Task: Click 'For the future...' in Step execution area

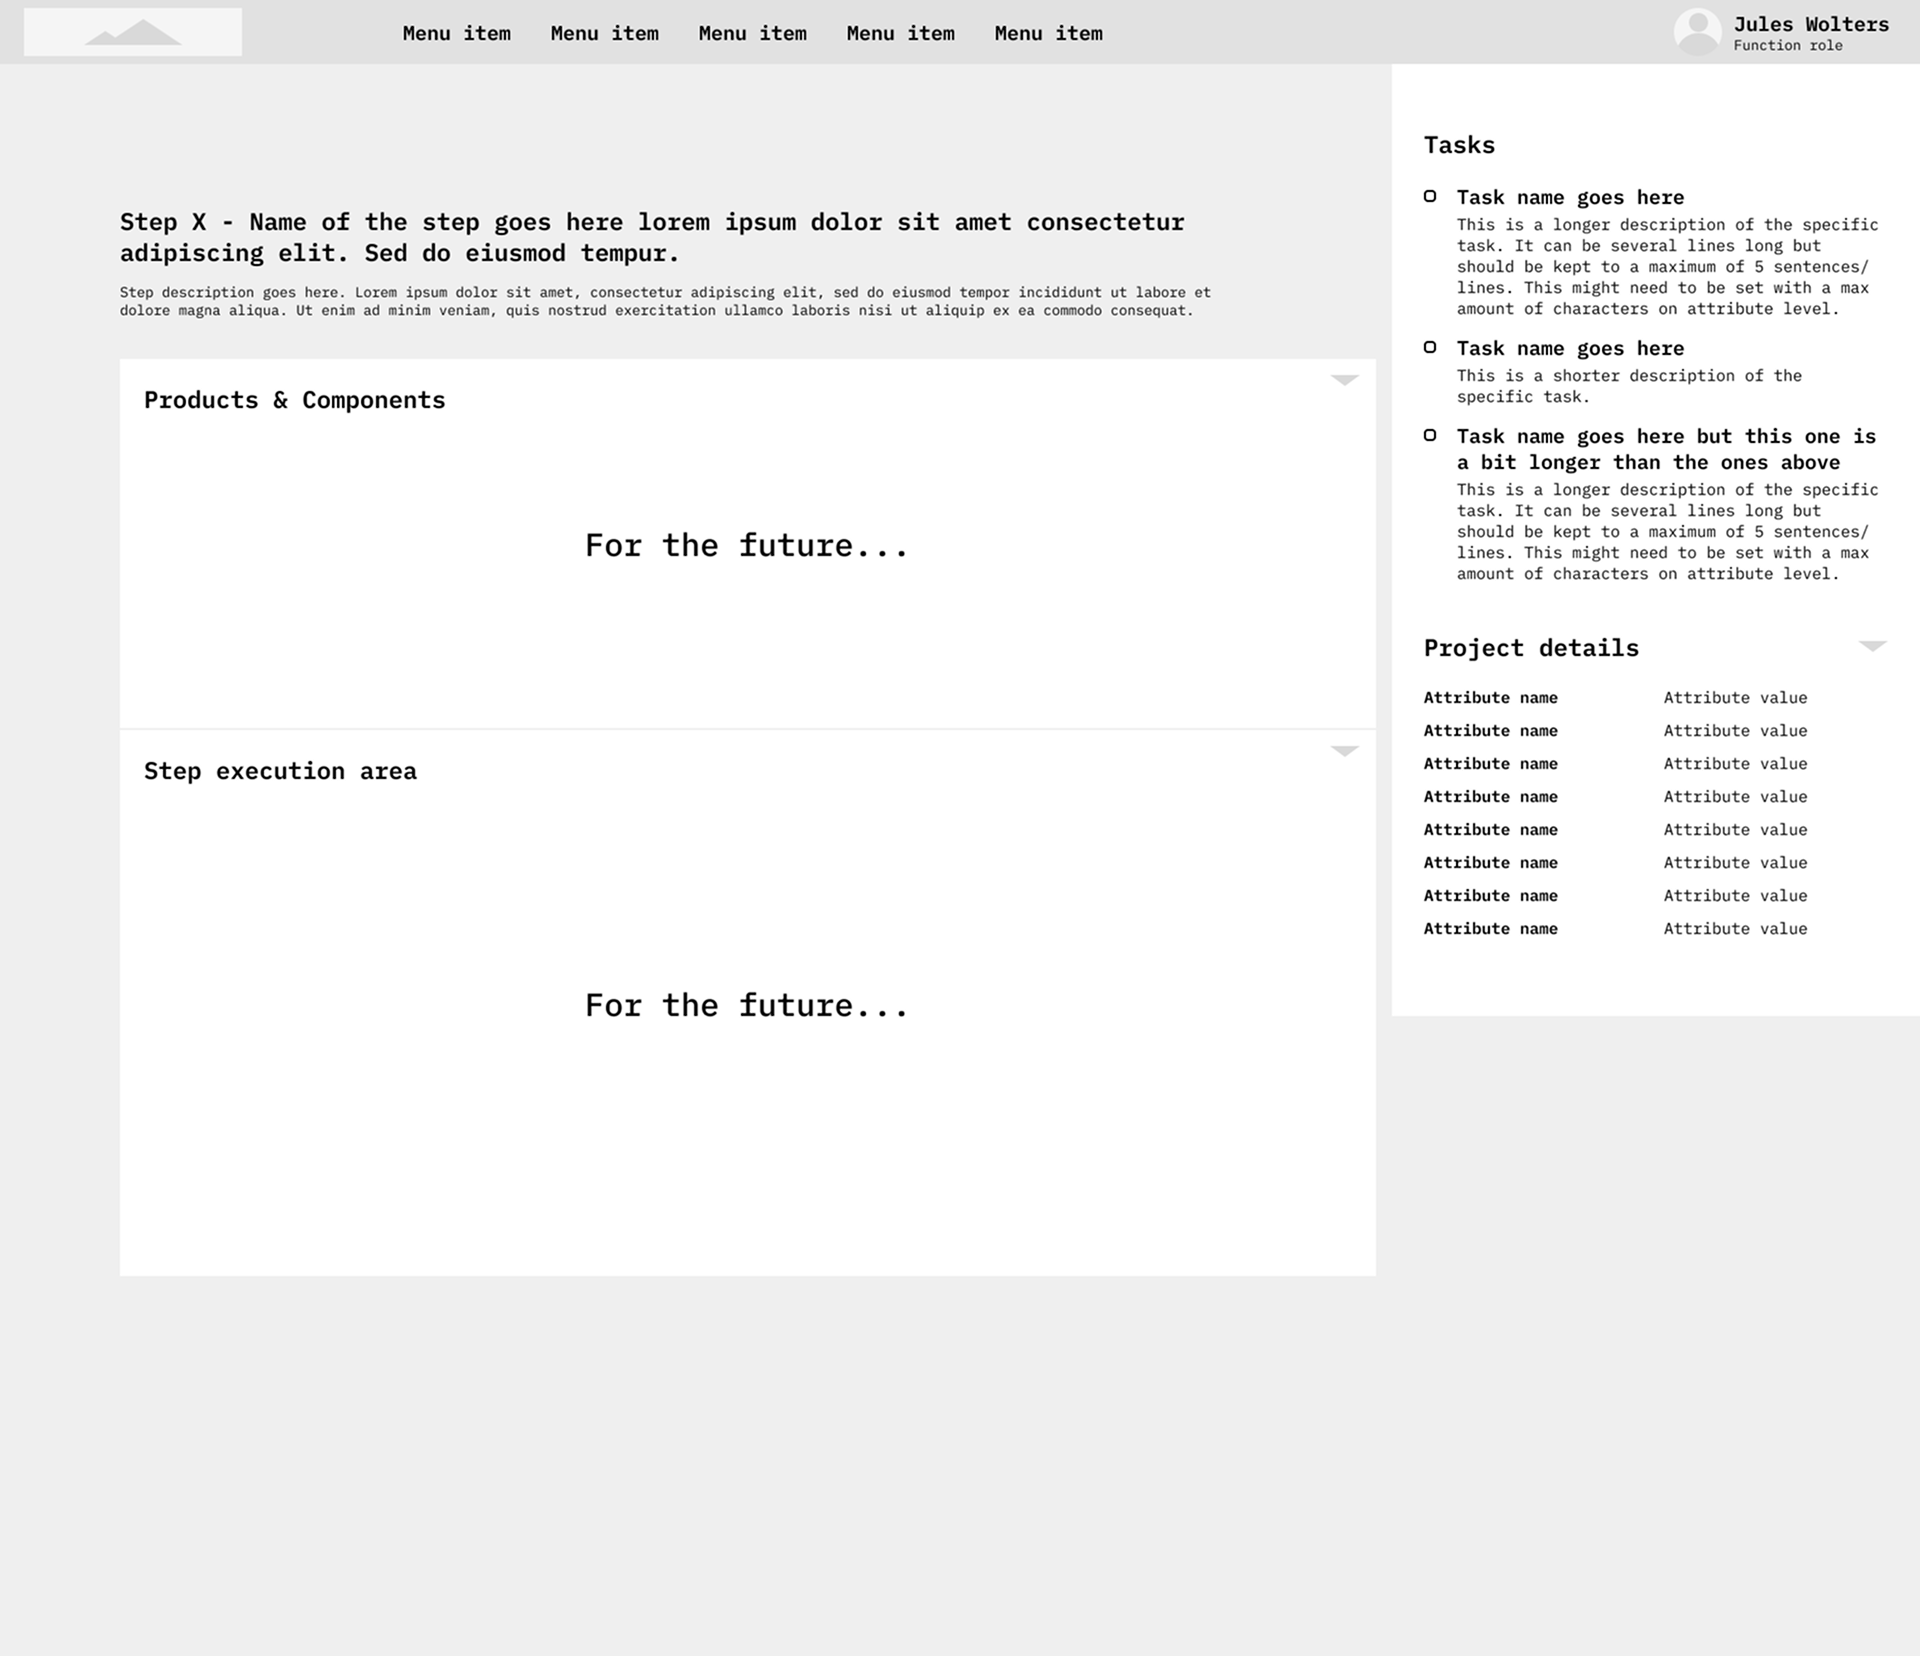Action: click(x=747, y=1005)
